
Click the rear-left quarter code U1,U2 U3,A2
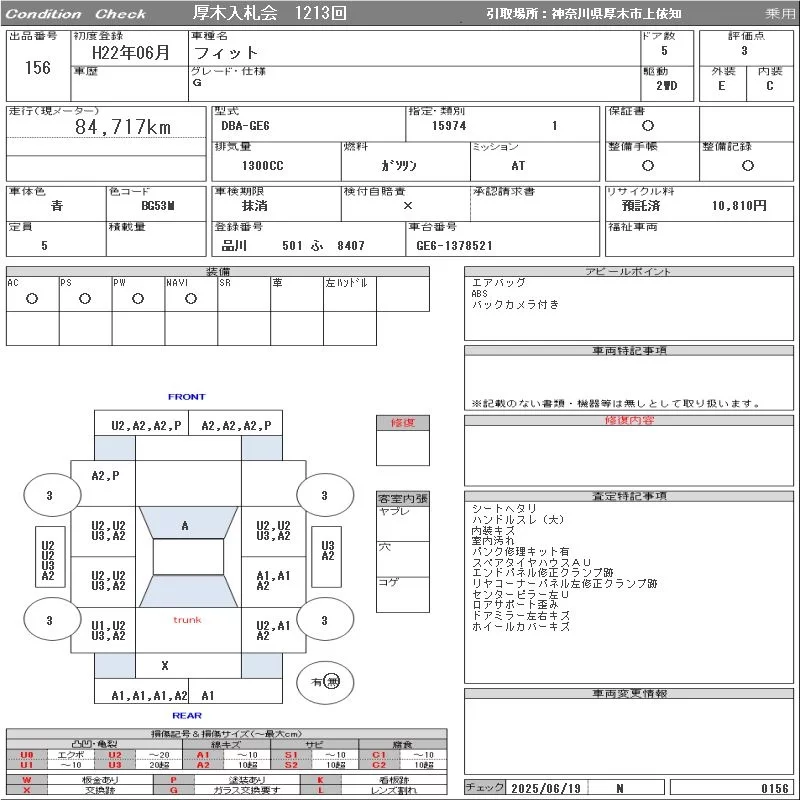point(108,631)
